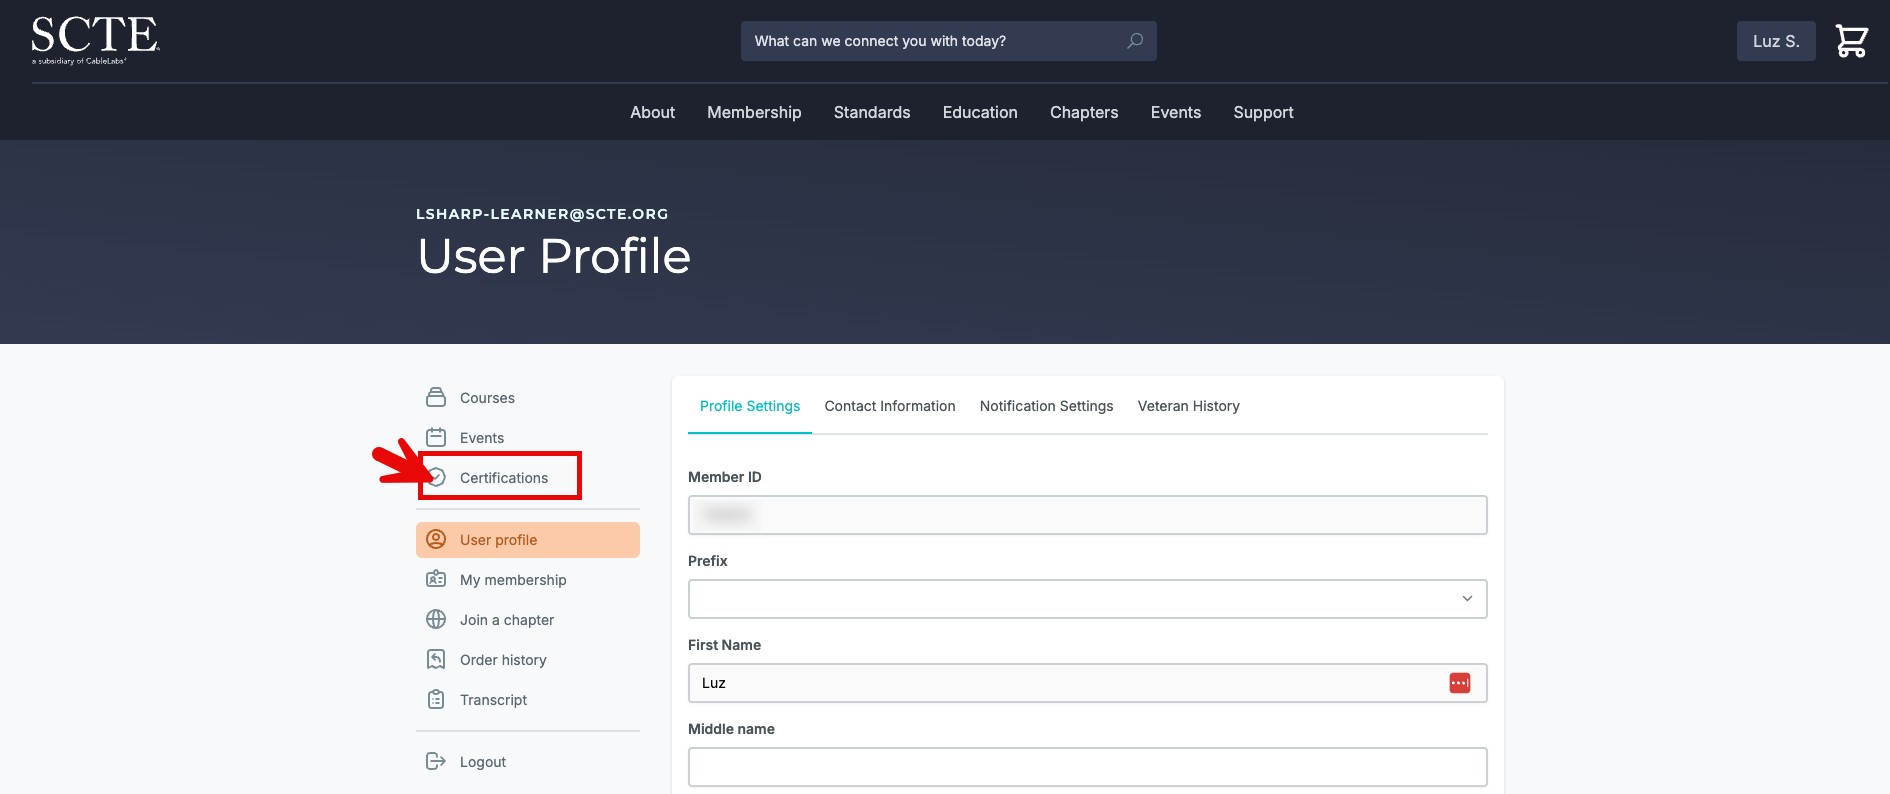
Task: Open the Education navigation menu
Action: tap(979, 113)
